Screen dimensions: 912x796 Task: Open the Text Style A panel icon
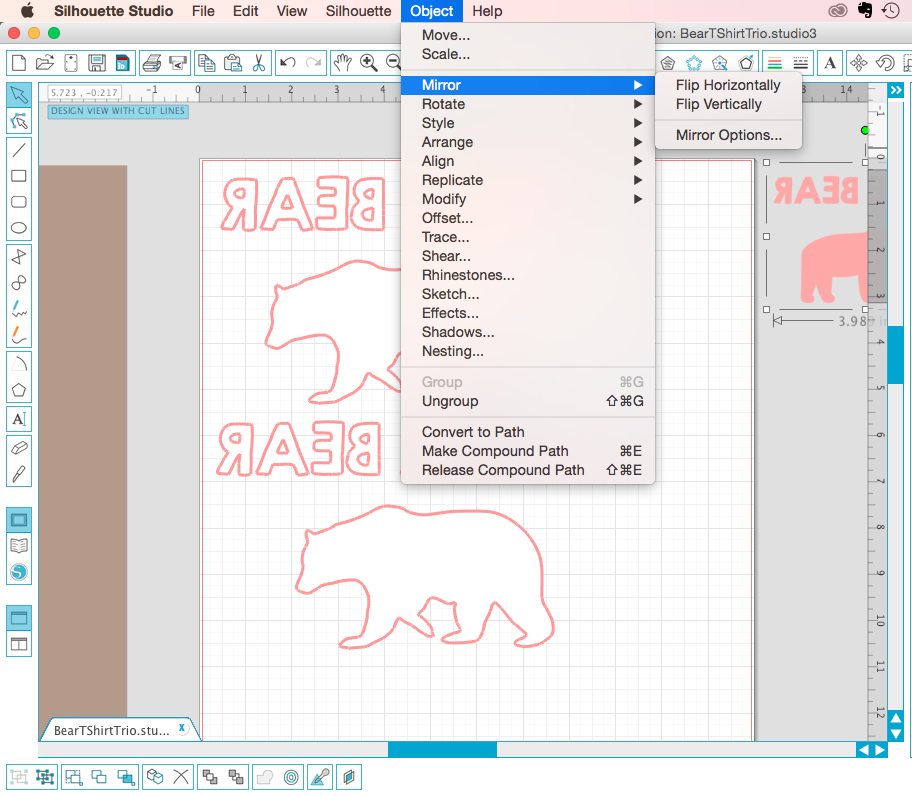(830, 63)
